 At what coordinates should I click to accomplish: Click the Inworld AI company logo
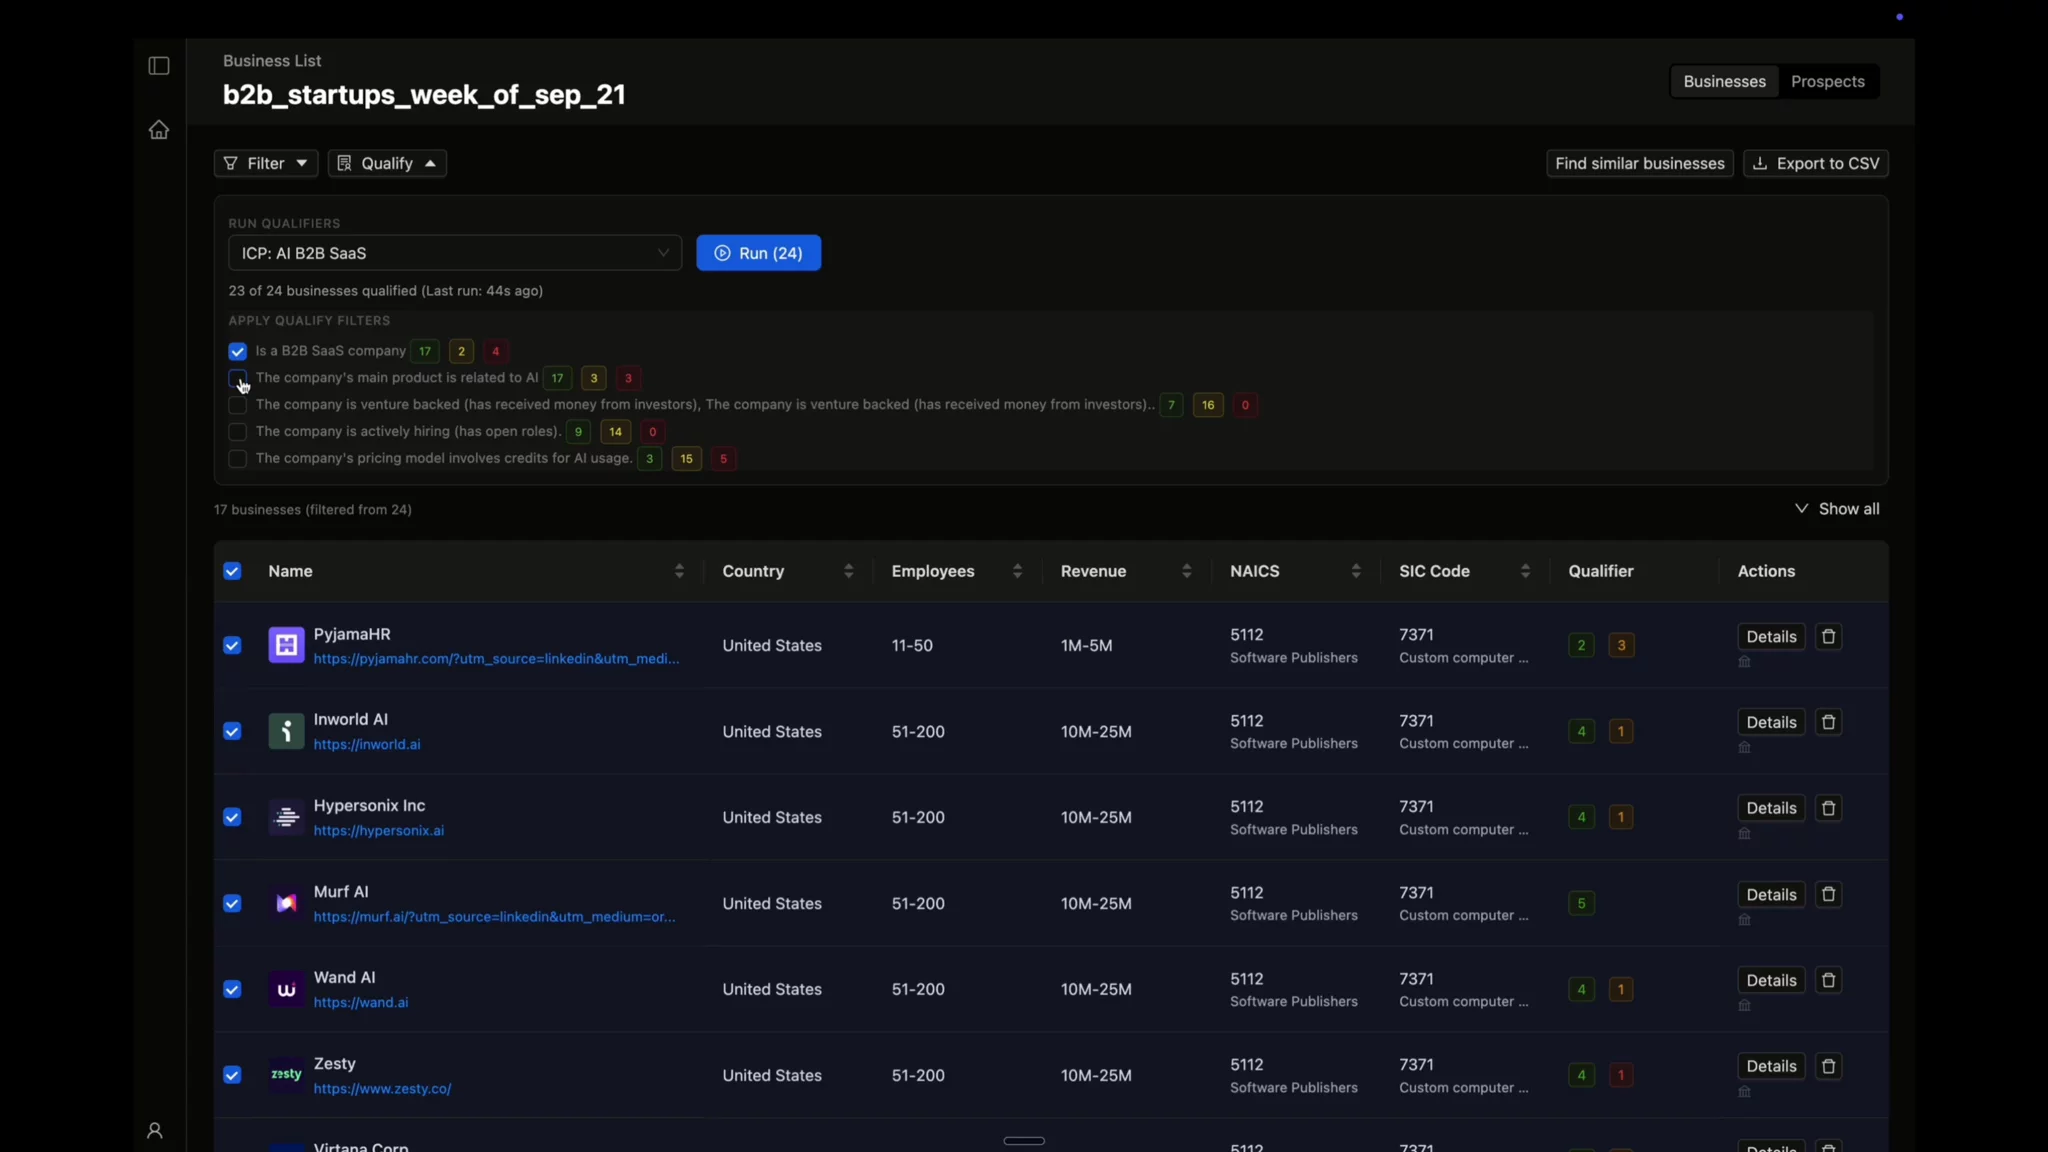(x=286, y=731)
